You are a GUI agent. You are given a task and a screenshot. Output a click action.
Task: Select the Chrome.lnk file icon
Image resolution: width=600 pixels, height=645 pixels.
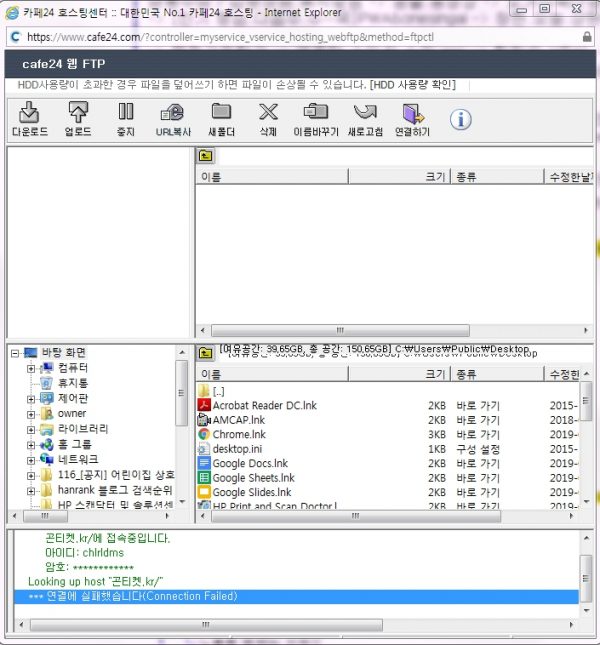tap(204, 434)
